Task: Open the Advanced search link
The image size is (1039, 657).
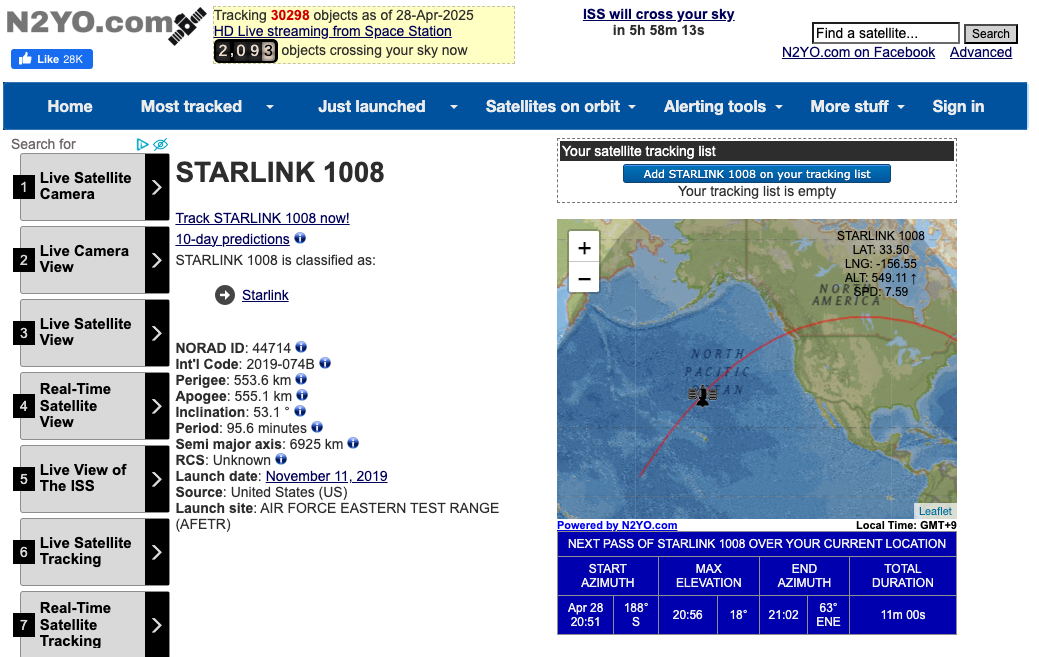Action: (x=981, y=52)
